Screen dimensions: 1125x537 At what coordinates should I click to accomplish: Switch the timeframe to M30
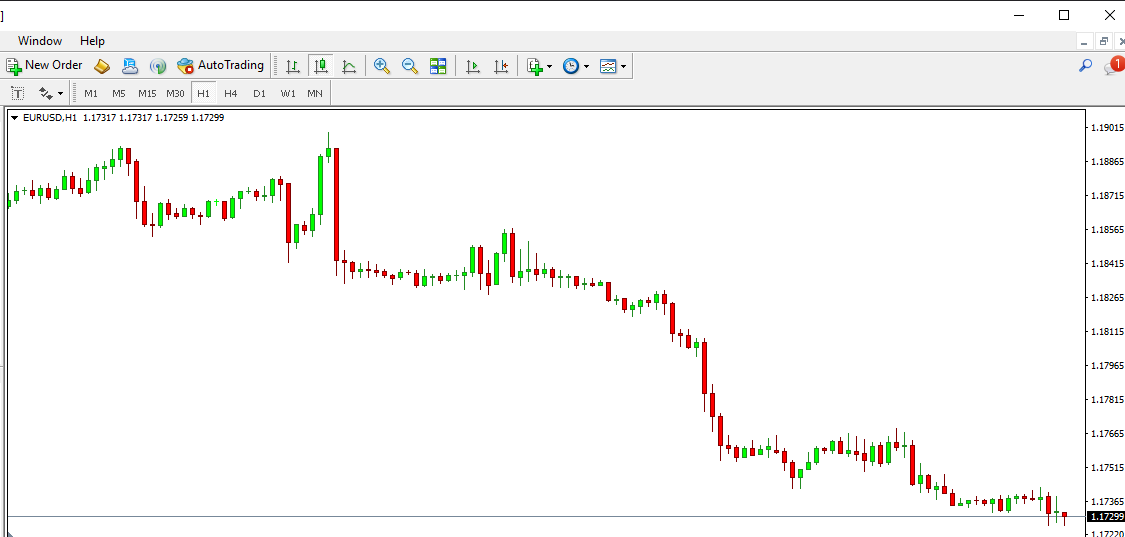click(x=175, y=93)
